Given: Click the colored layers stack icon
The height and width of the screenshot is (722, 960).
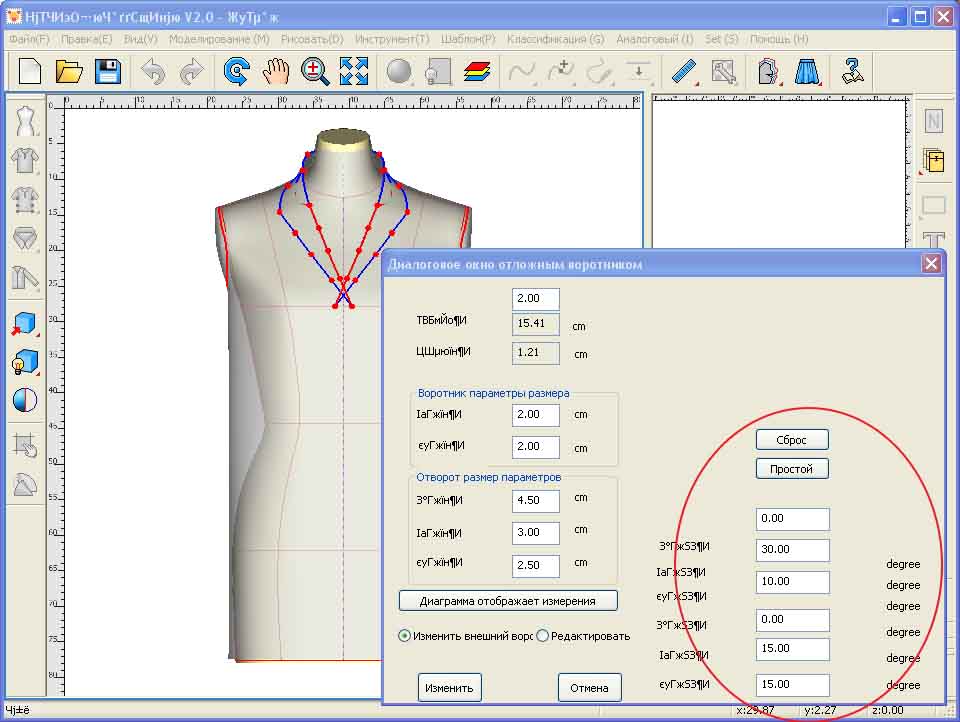Looking at the screenshot, I should [x=477, y=71].
